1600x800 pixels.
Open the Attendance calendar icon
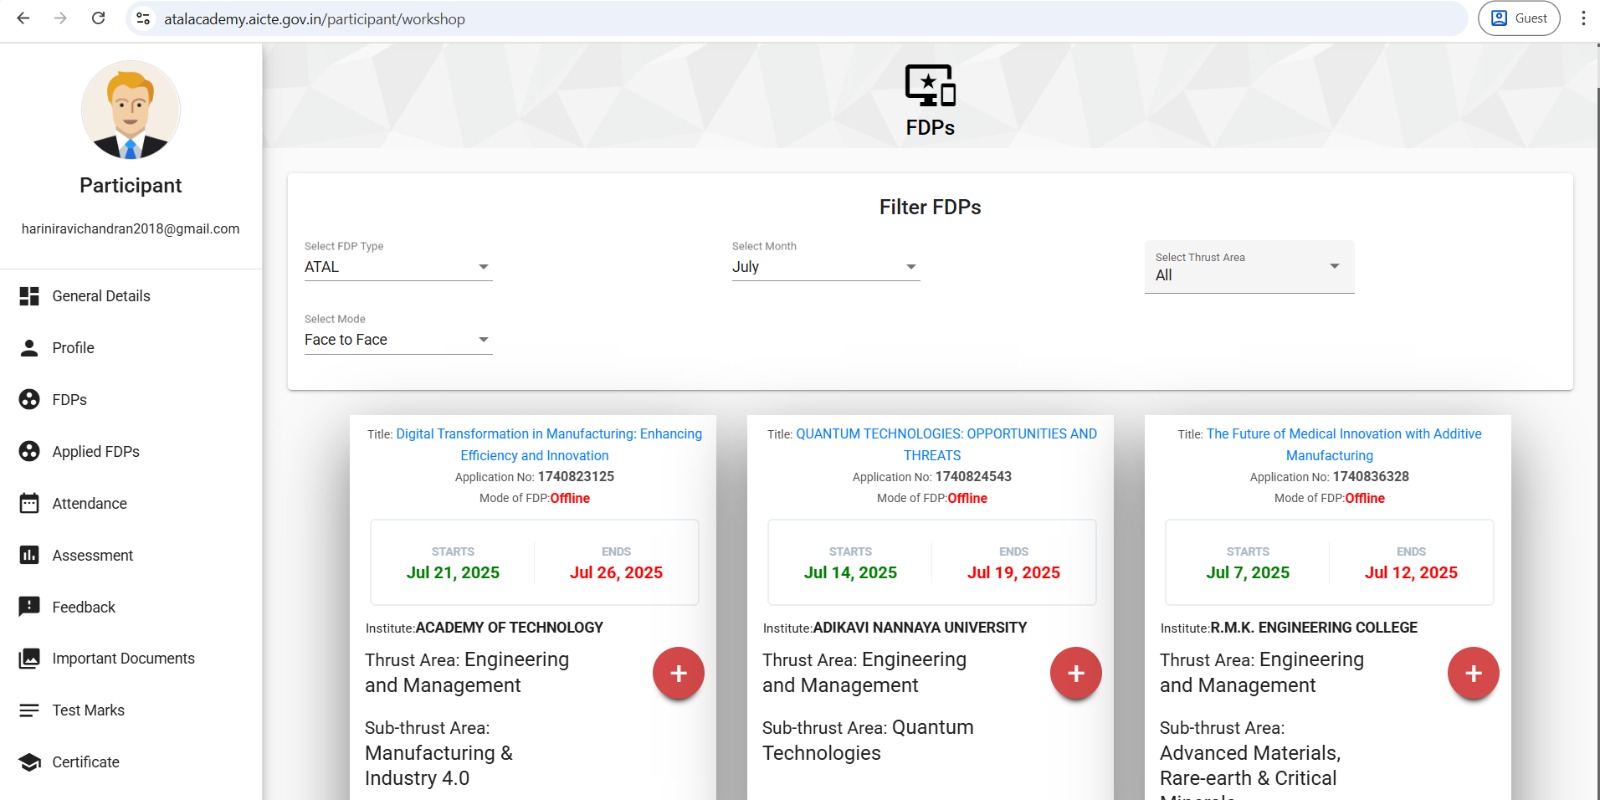pyautogui.click(x=29, y=503)
